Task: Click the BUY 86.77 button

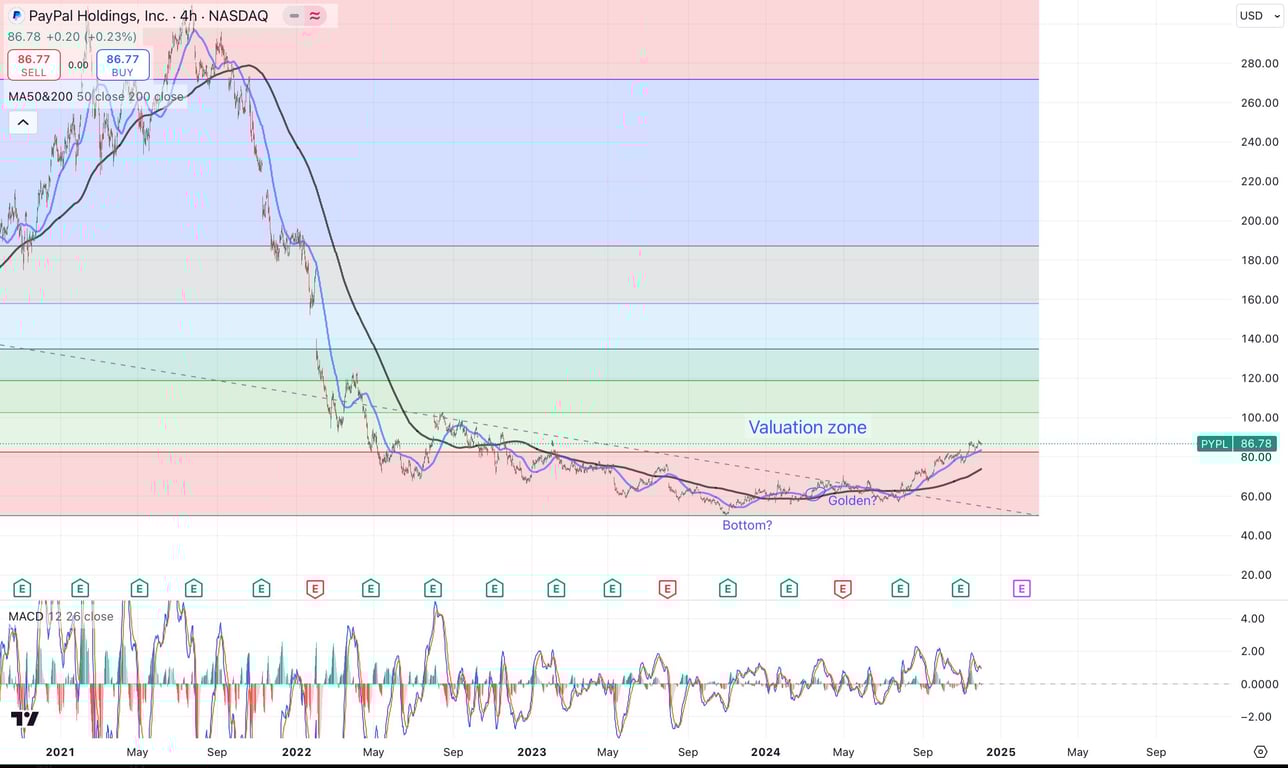Action: tap(123, 65)
